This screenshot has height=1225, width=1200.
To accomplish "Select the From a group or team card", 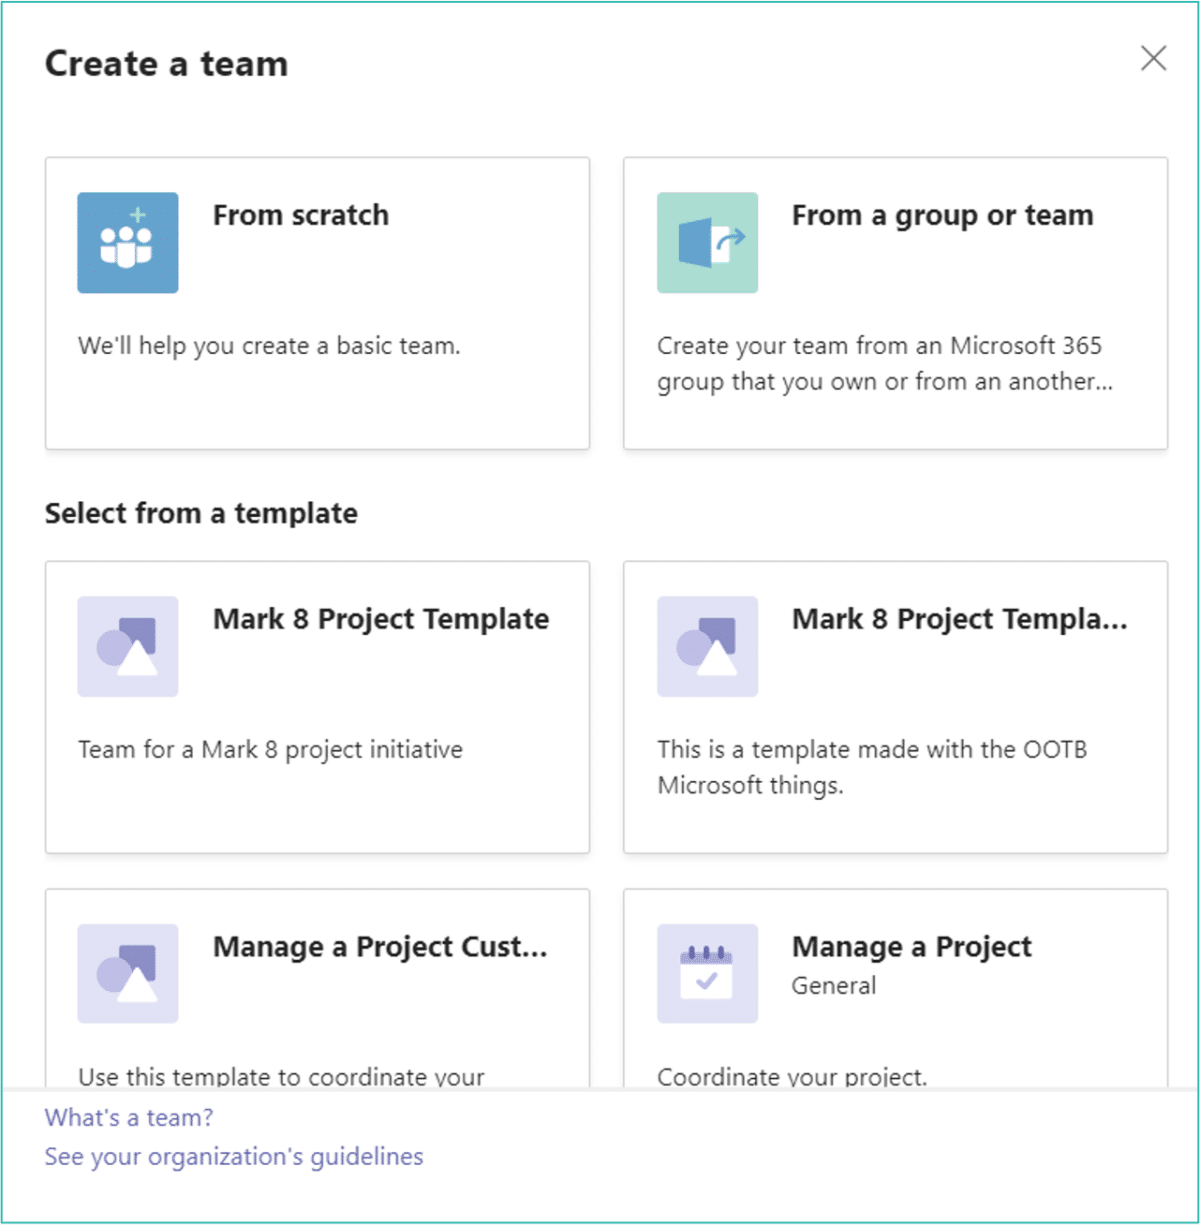I will (x=895, y=302).
